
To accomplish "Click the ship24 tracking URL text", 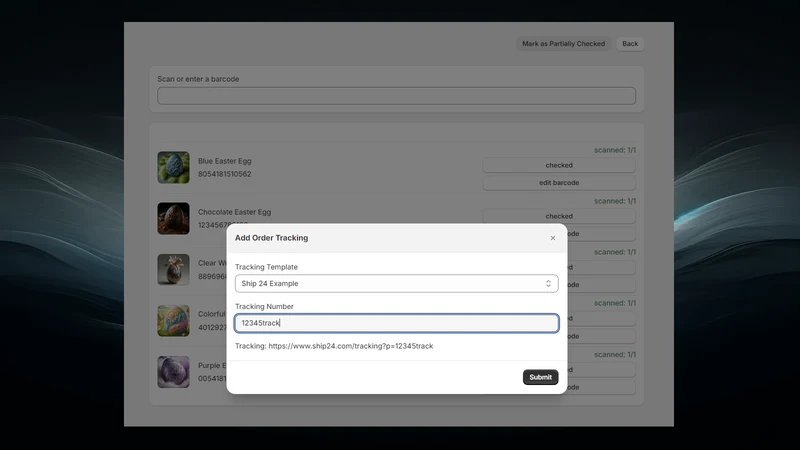I will click(x=351, y=346).
